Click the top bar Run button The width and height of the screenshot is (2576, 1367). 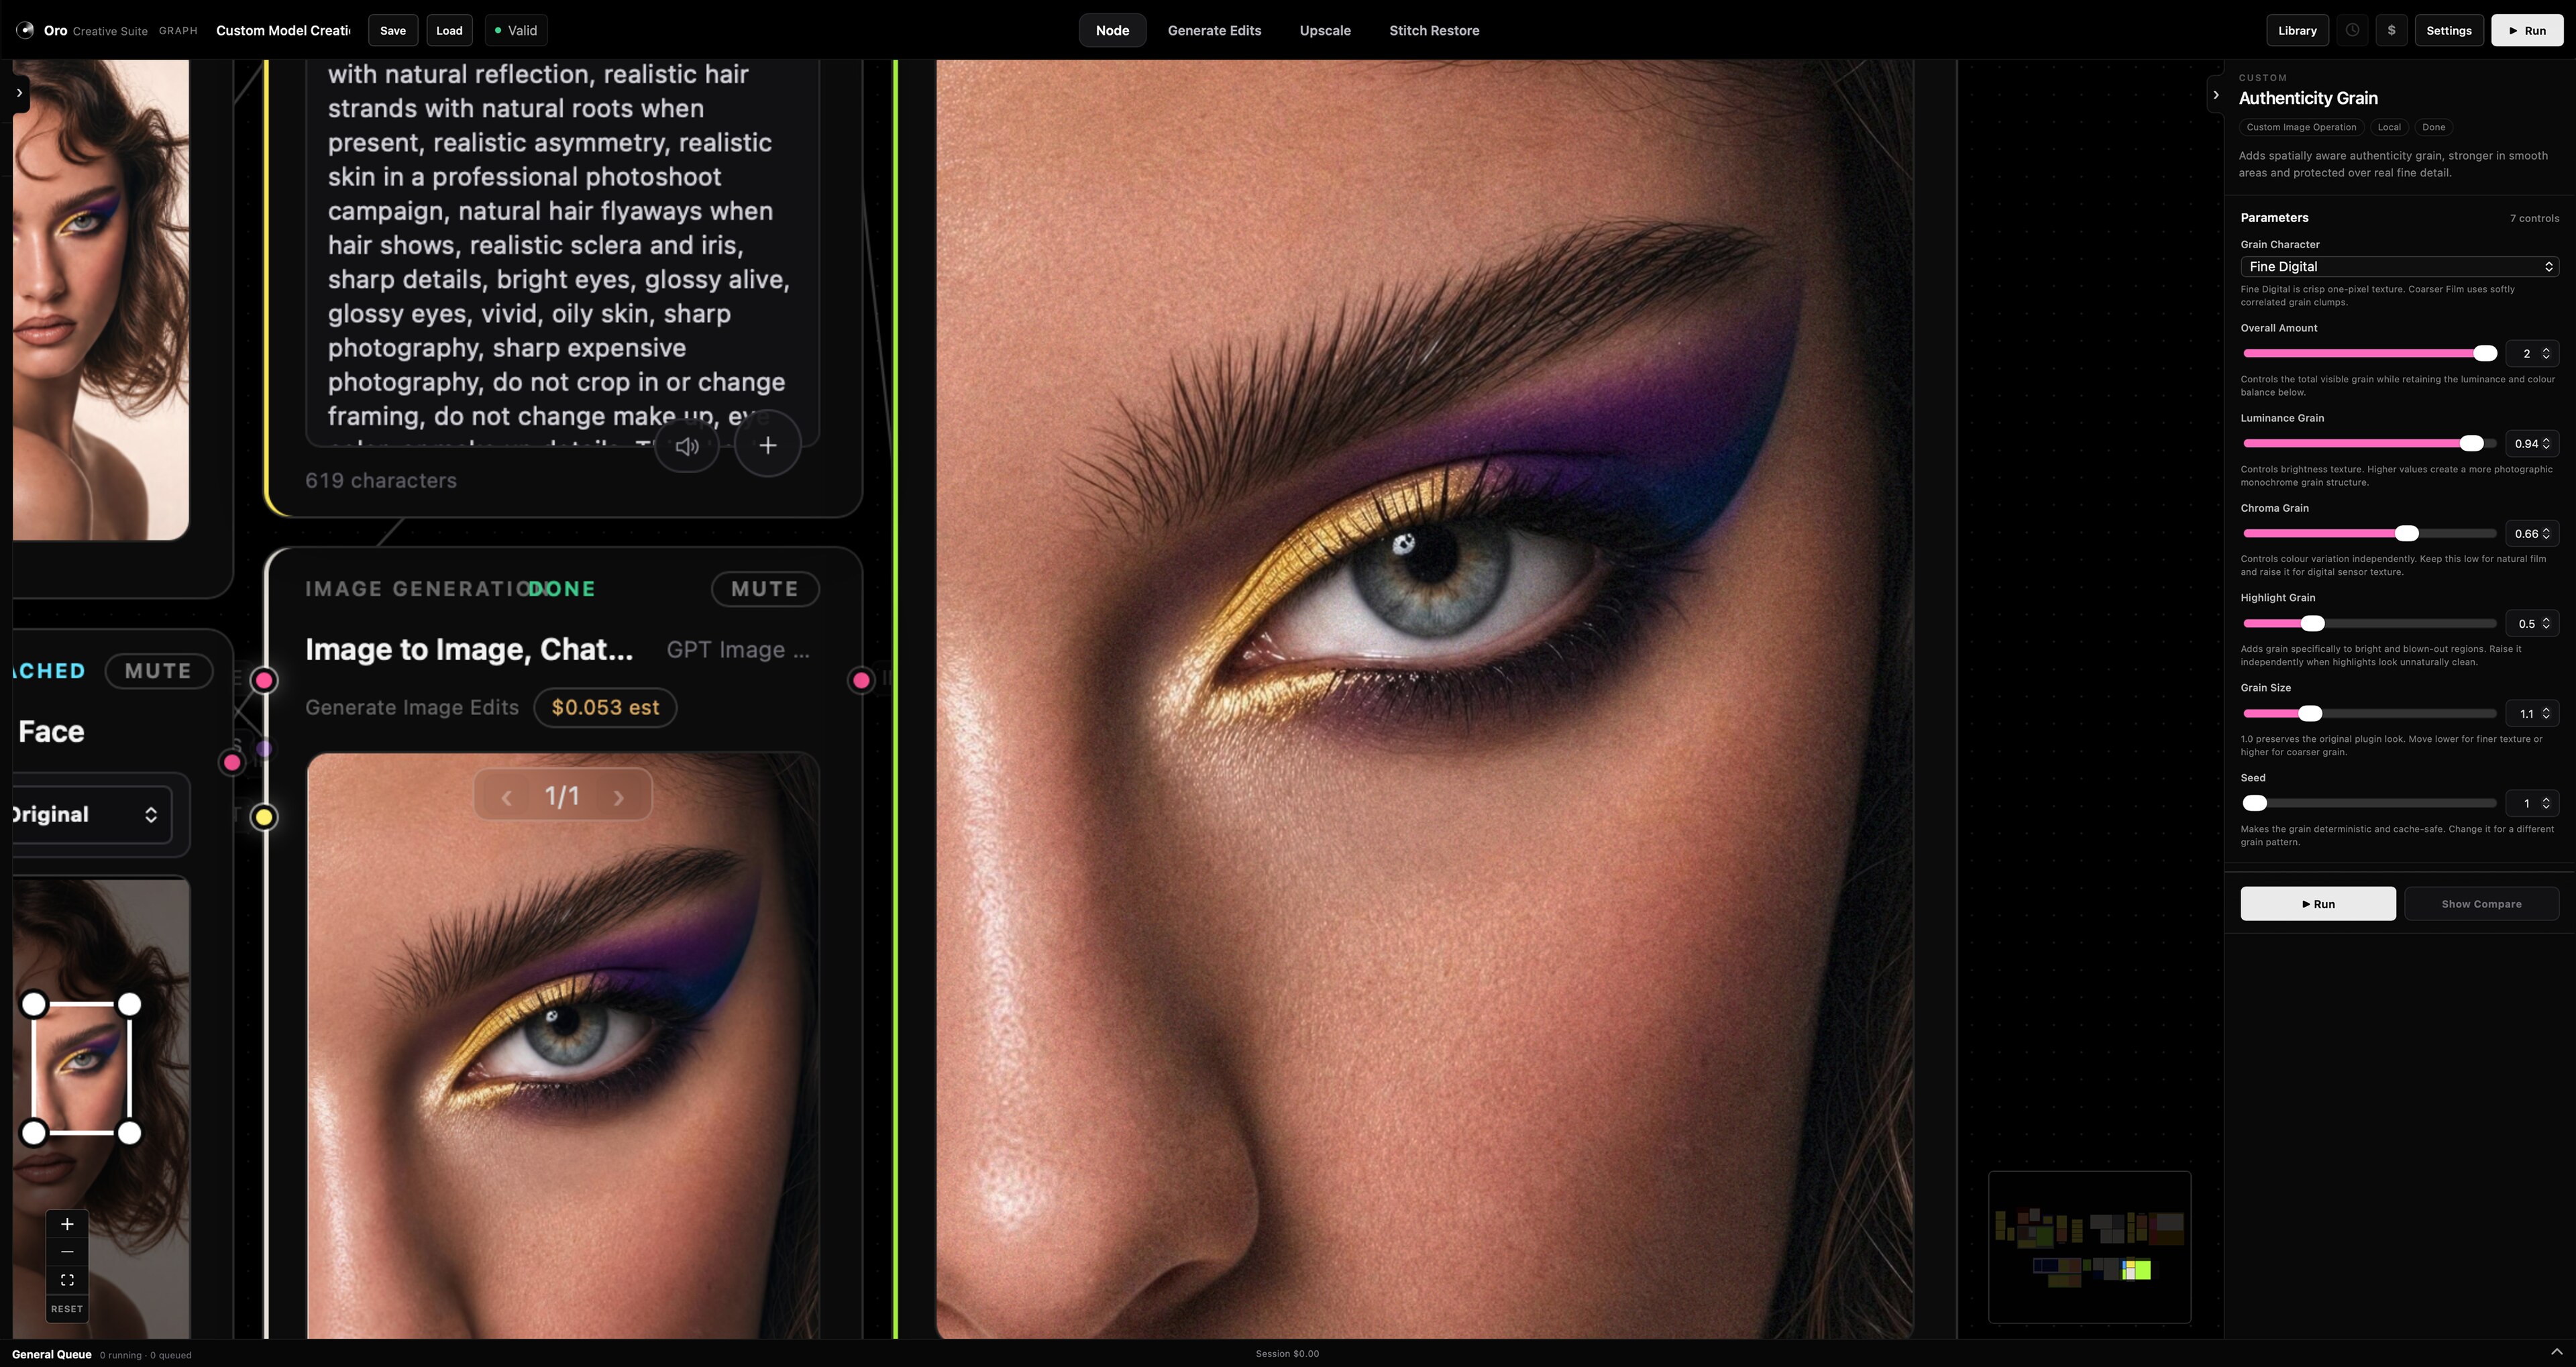[x=2527, y=30]
